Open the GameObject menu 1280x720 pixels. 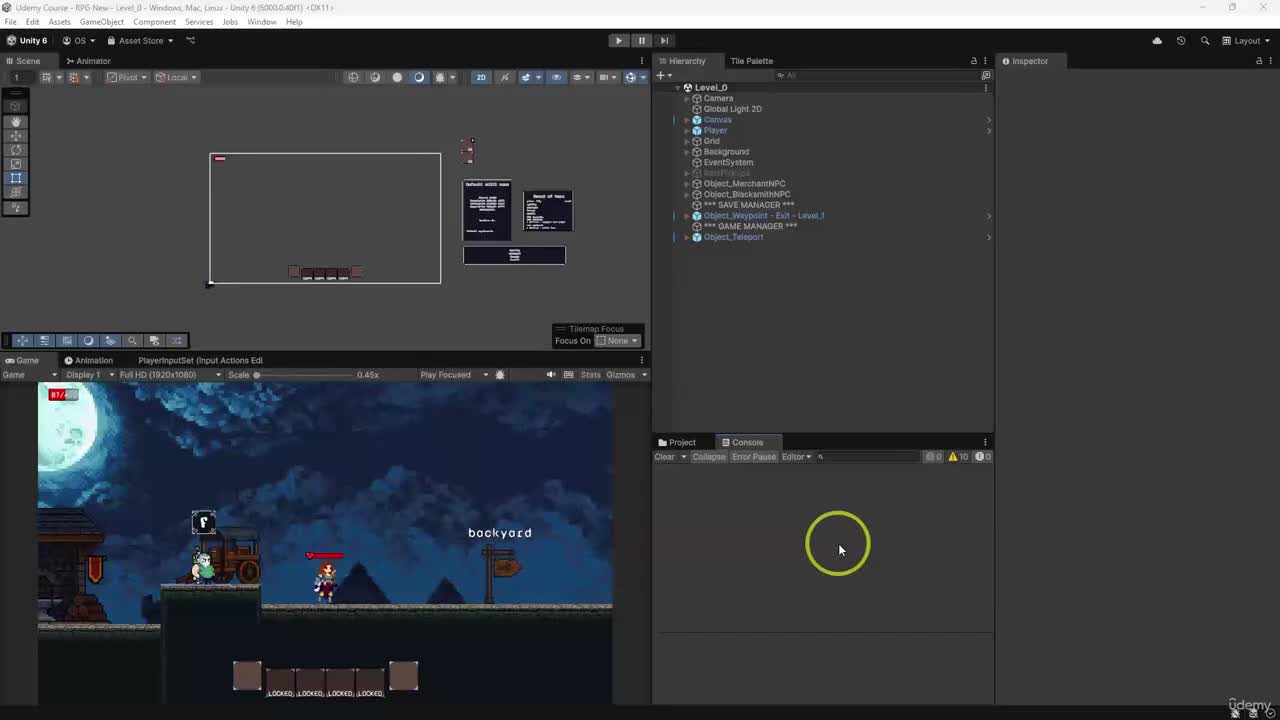click(101, 22)
